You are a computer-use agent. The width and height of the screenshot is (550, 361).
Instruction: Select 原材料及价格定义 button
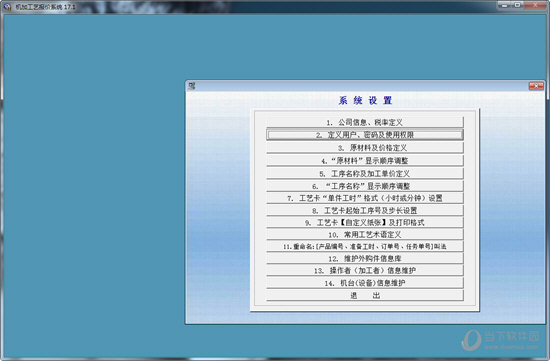pos(365,148)
